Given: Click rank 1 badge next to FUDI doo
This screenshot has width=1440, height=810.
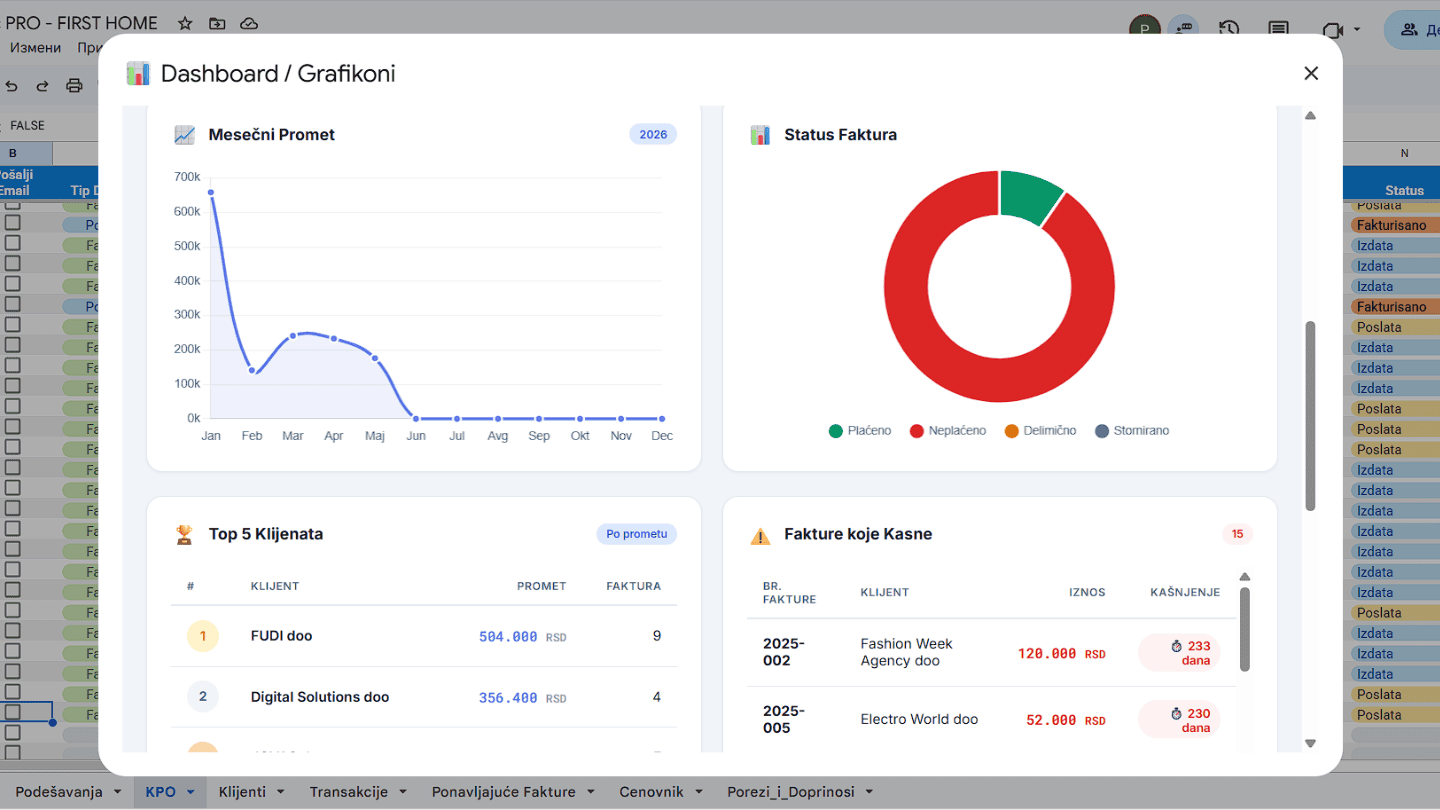Looking at the screenshot, I should pos(203,636).
